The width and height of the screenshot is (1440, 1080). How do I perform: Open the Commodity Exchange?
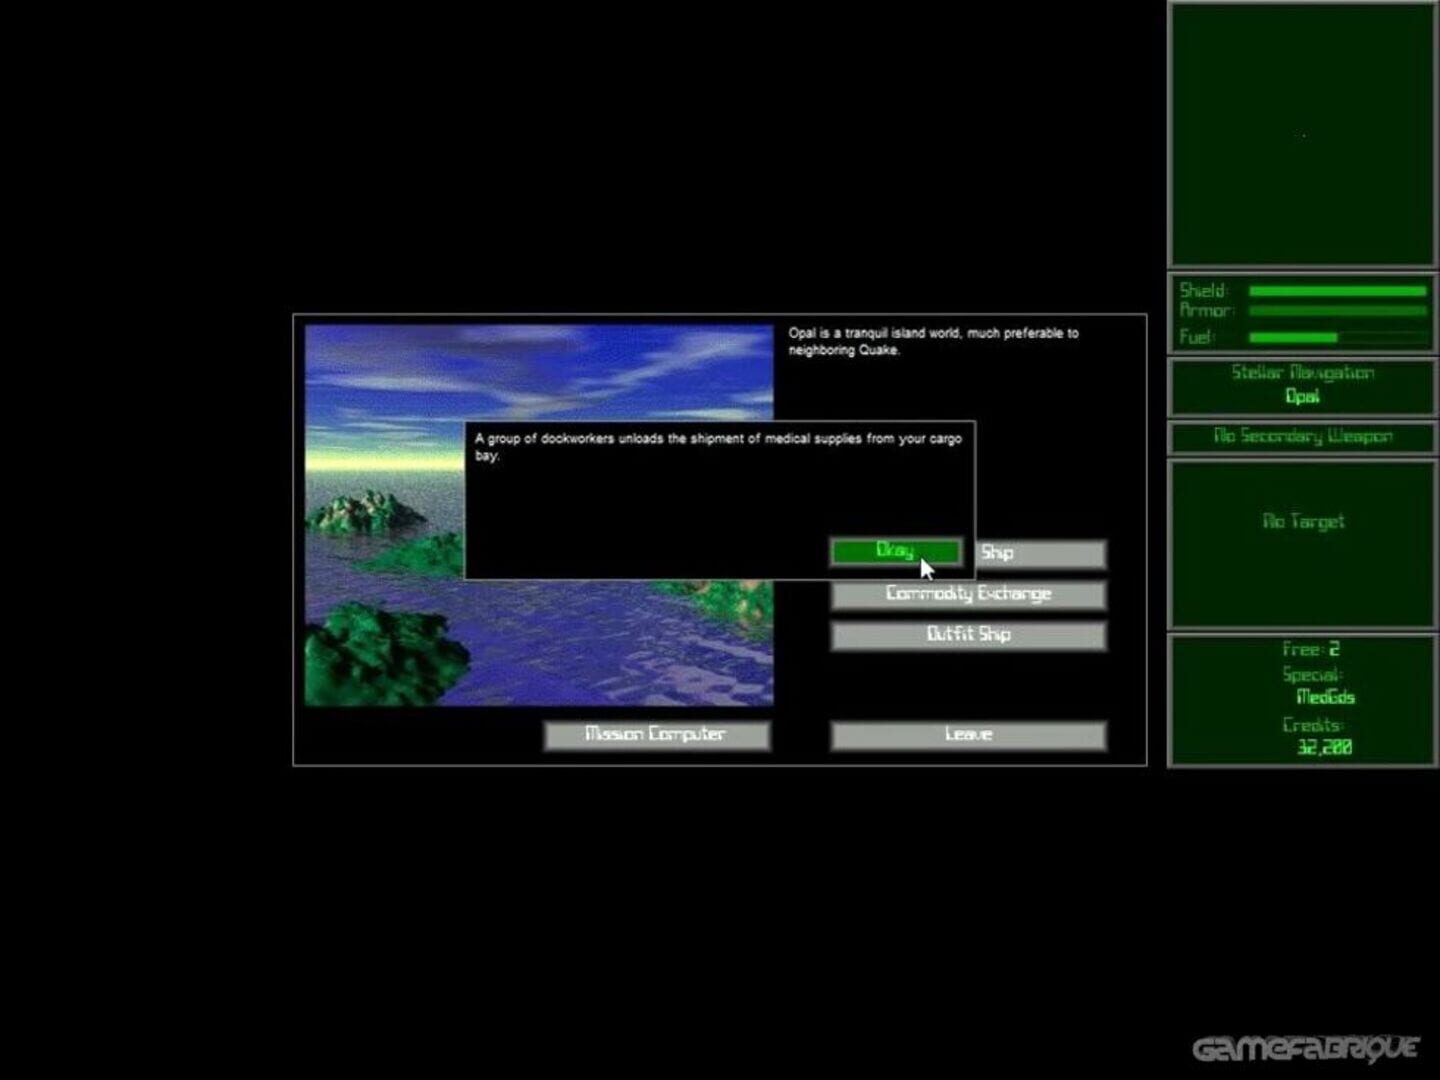pos(968,594)
